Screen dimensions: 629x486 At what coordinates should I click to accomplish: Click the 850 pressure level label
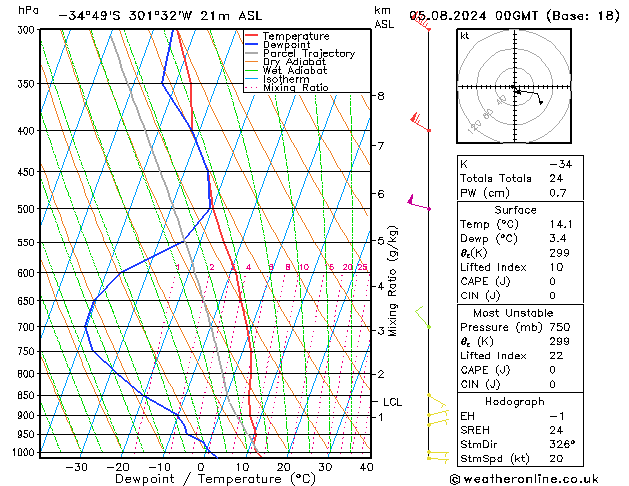[x=28, y=395]
